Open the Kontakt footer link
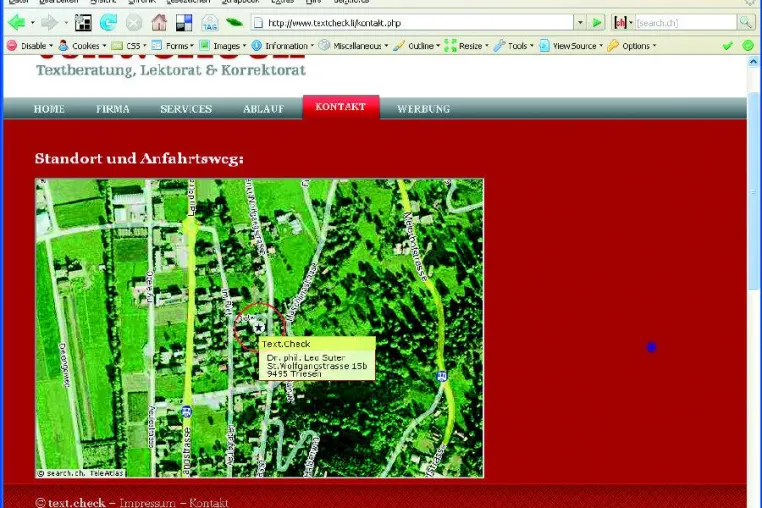 pos(208,503)
